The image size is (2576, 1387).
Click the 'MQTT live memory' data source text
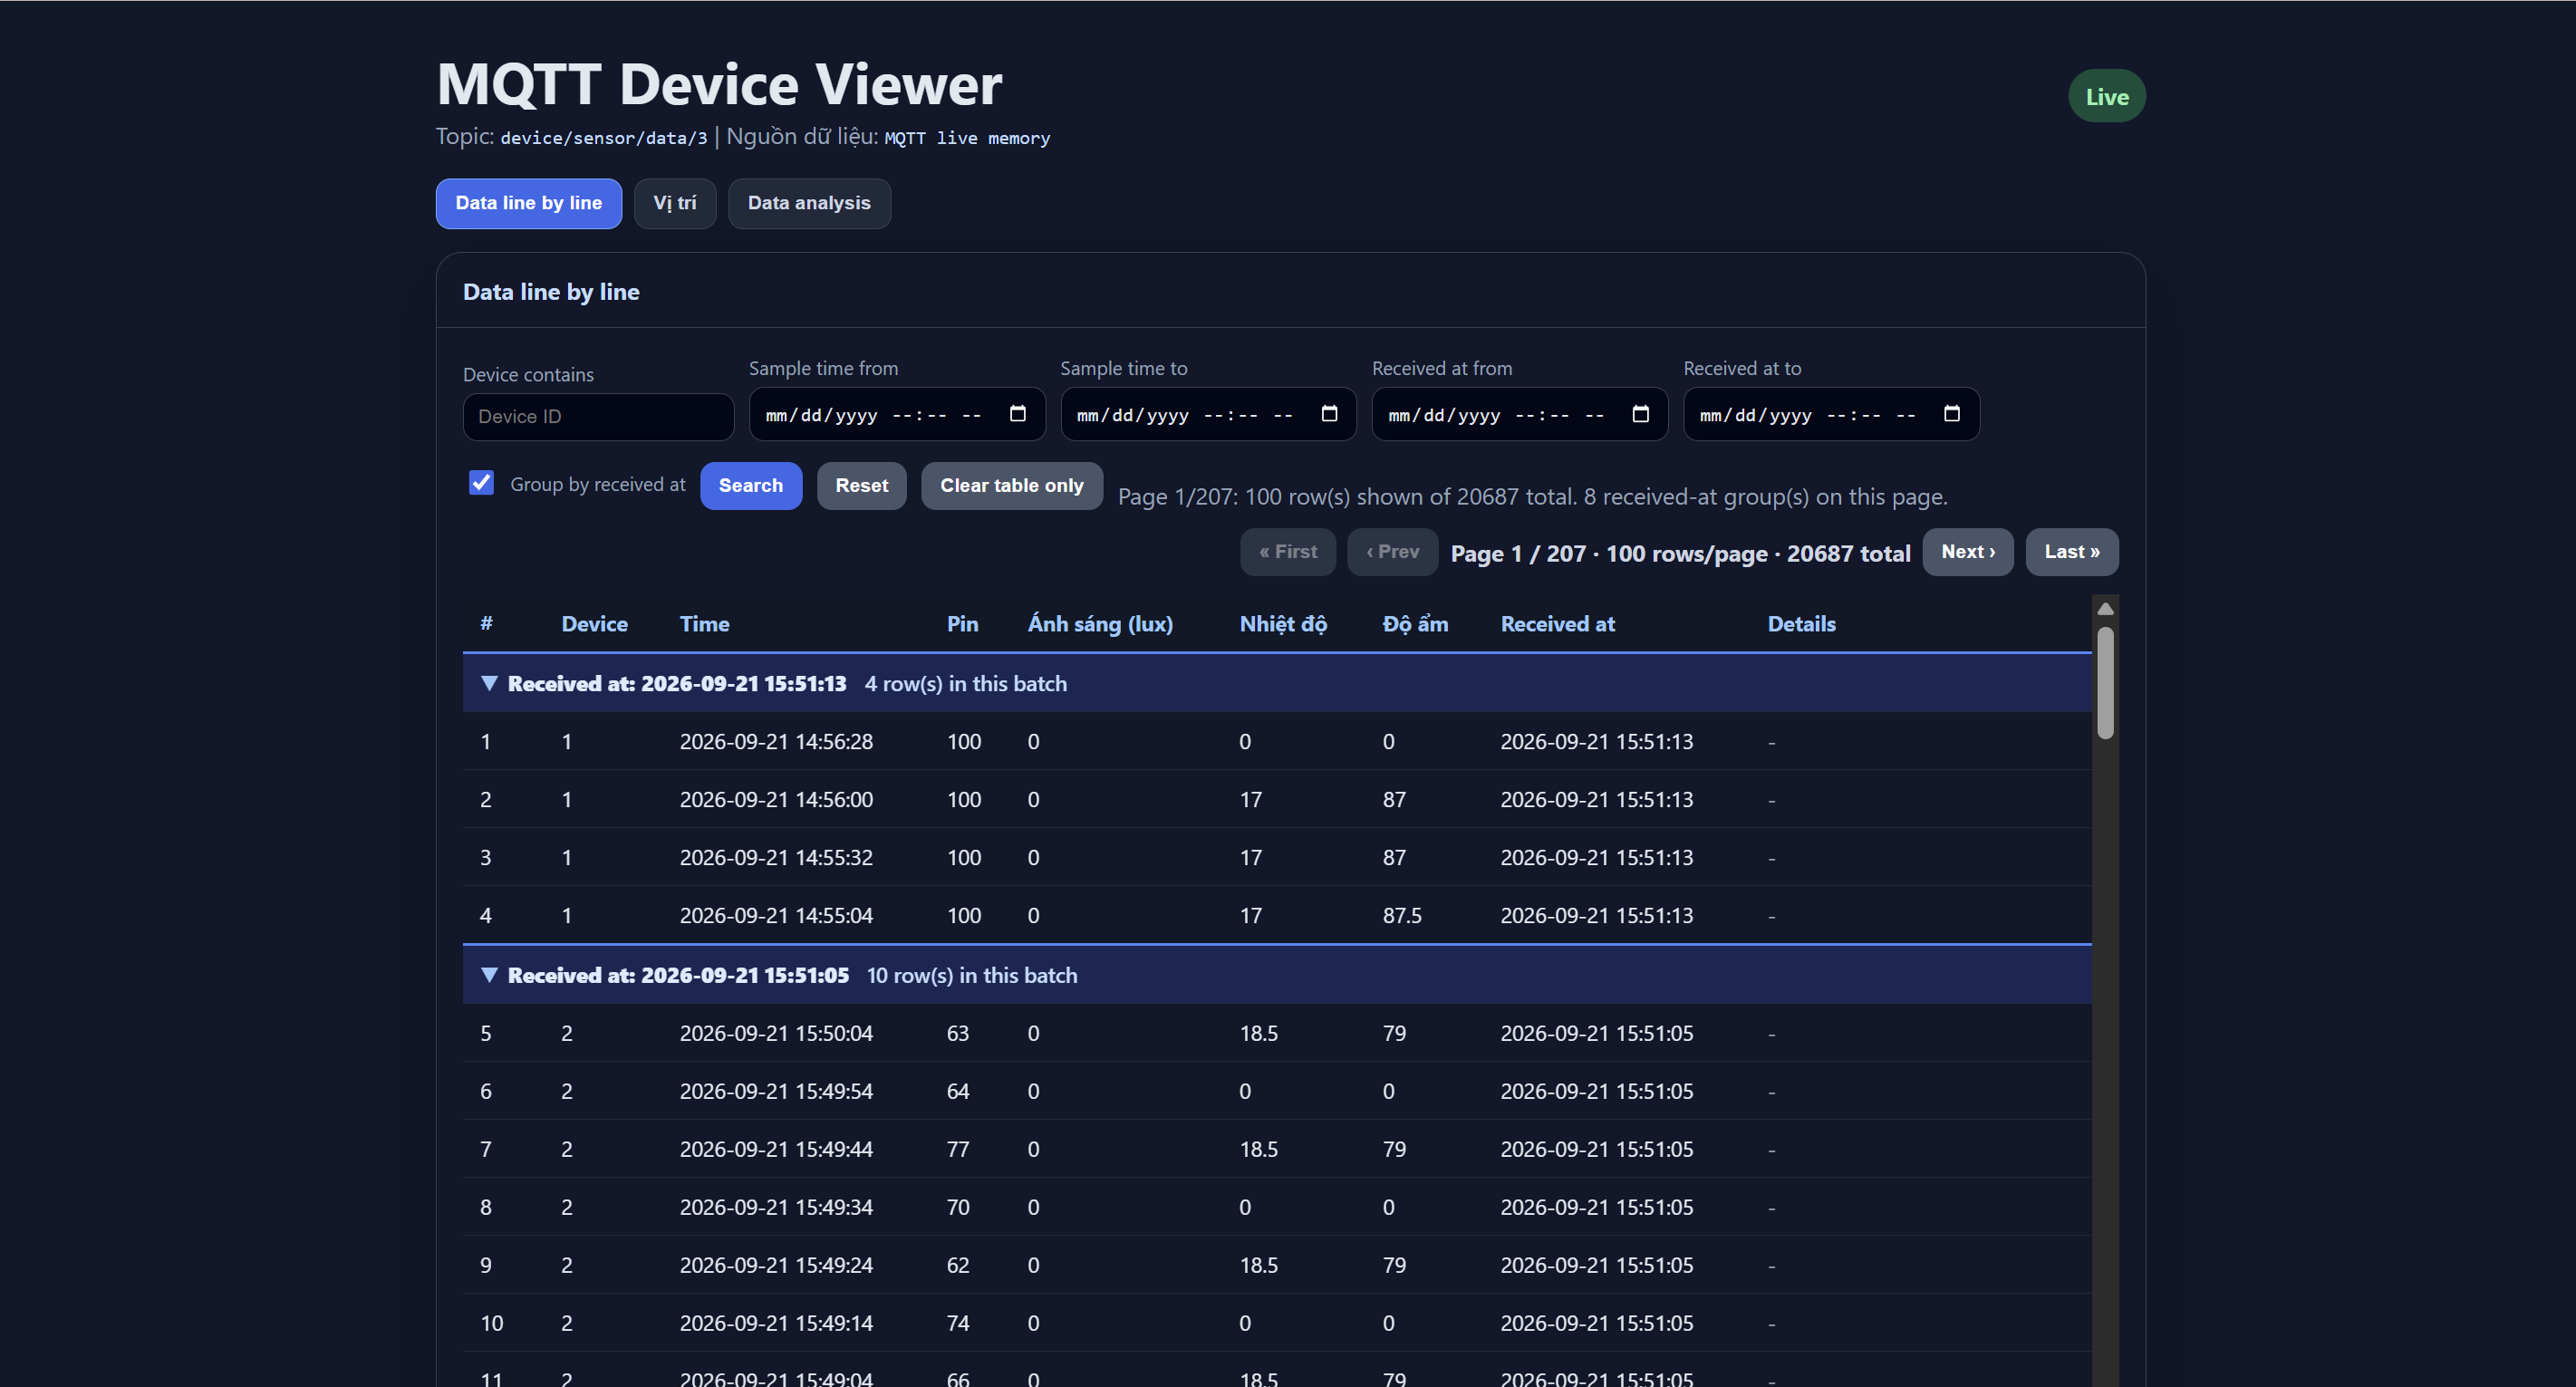tap(967, 138)
